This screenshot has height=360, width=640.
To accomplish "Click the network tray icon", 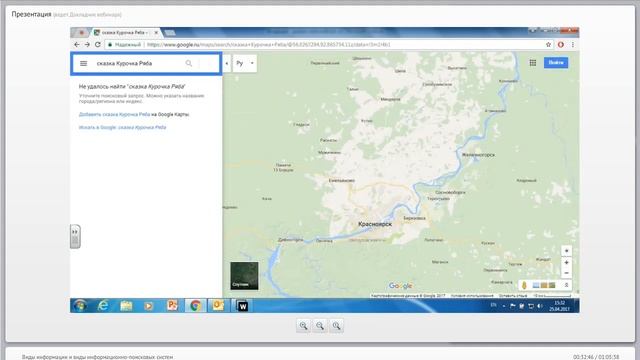I will coord(531,306).
